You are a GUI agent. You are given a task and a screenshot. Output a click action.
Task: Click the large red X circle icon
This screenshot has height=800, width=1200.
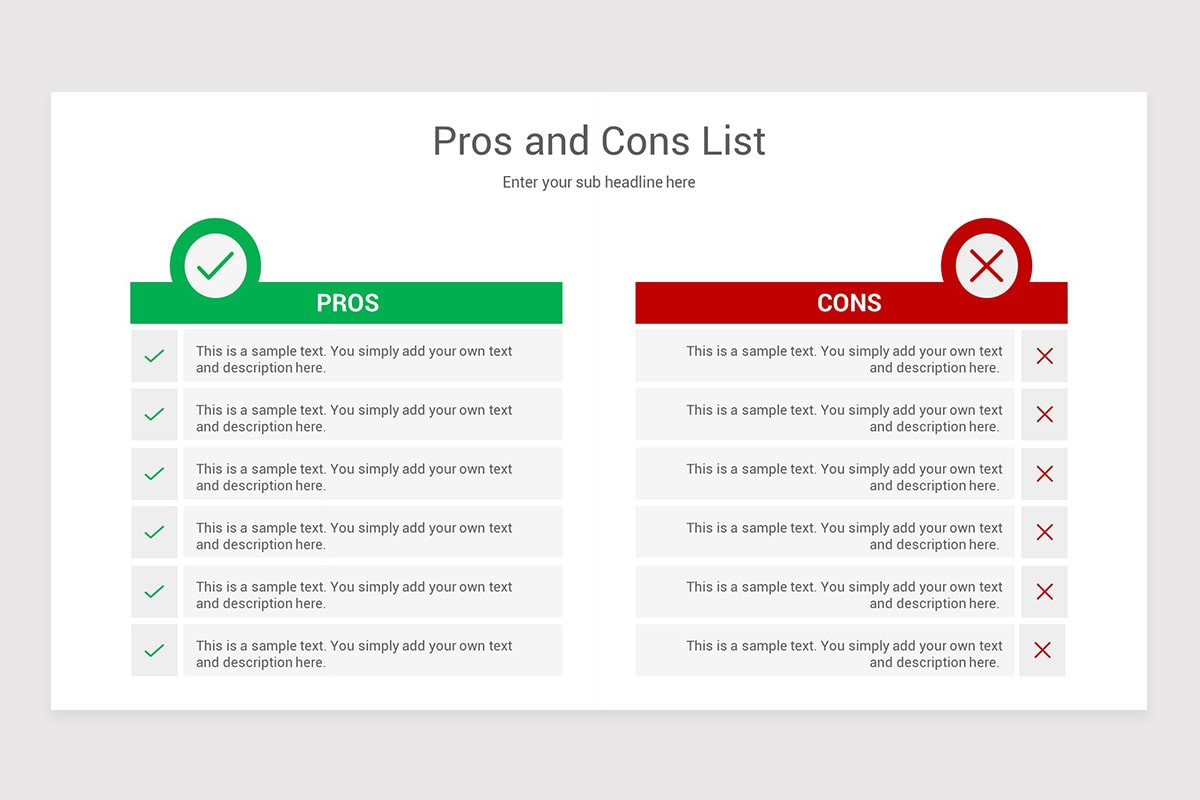coord(986,265)
